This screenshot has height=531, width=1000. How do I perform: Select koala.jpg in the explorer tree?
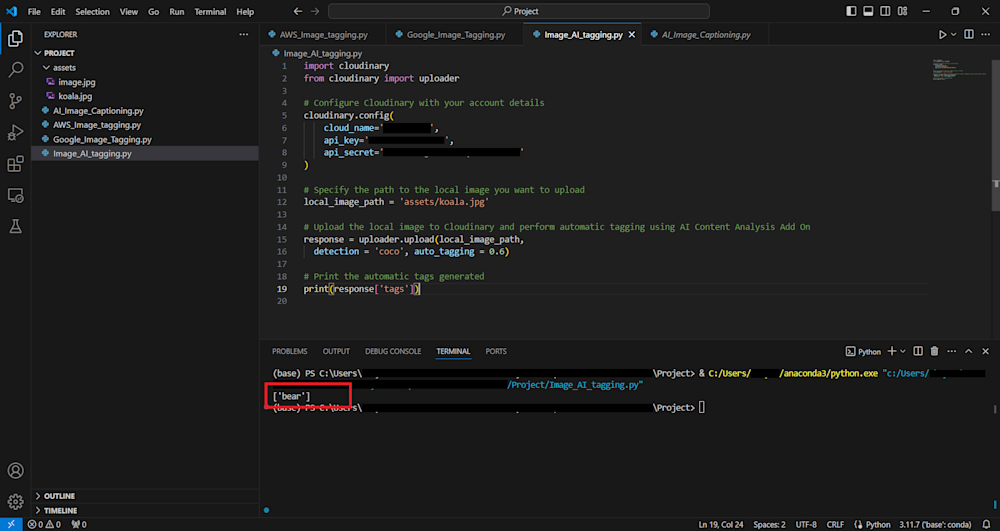tap(75, 96)
